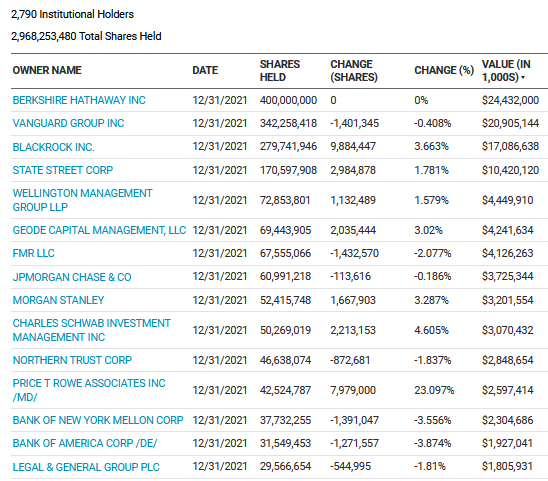Select the 46,638,074 shares cell
This screenshot has width=548, height=481.
(285, 360)
